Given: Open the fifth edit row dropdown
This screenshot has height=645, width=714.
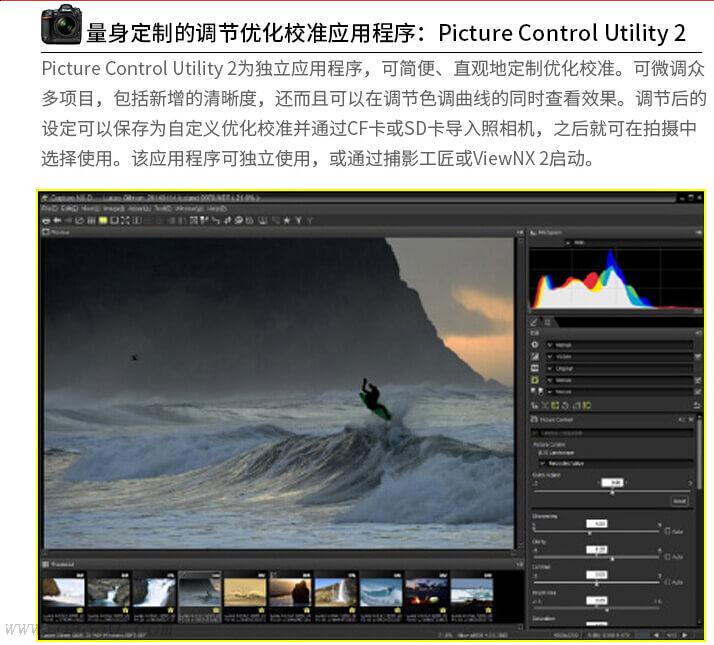Looking at the screenshot, I should 619,391.
